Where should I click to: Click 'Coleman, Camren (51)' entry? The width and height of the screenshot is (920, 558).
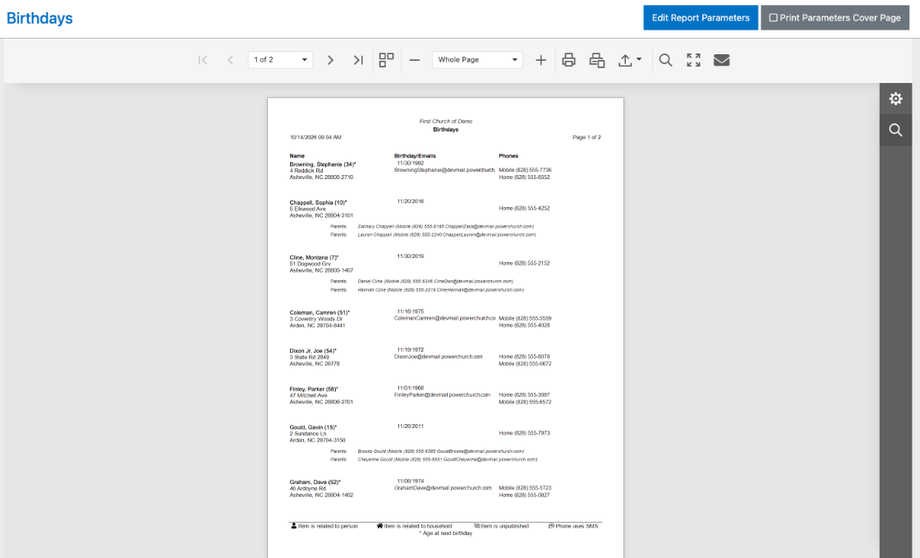tap(320, 313)
